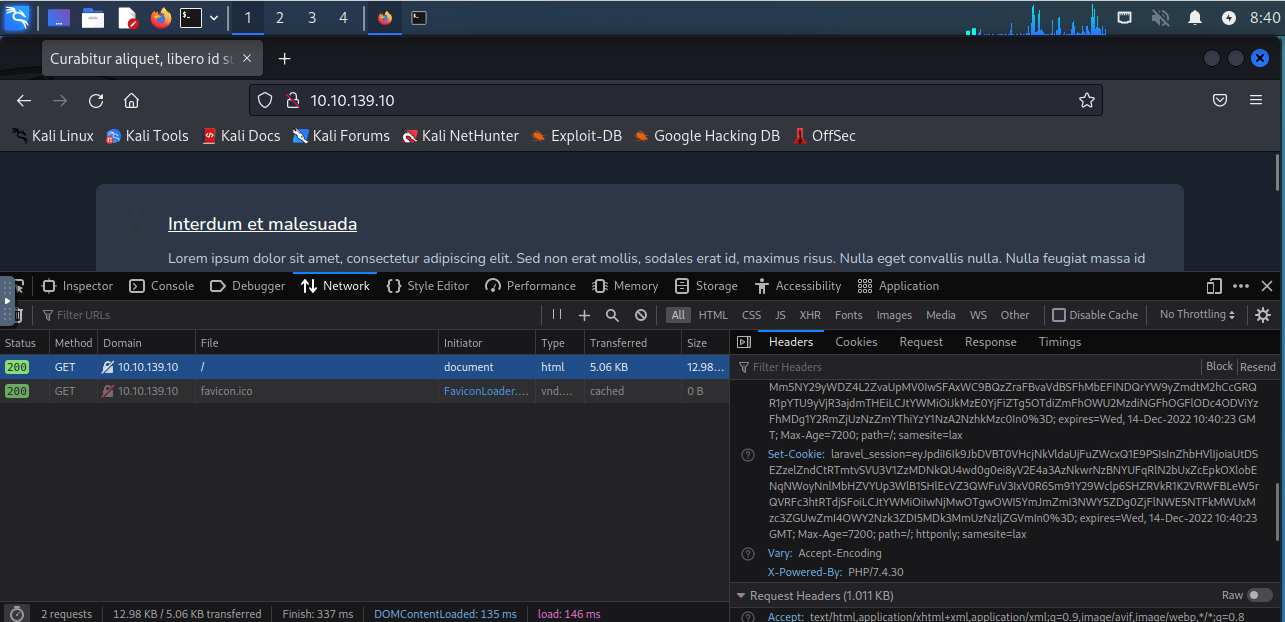
Task: Bookmark this page with star icon
Action: [1087, 100]
